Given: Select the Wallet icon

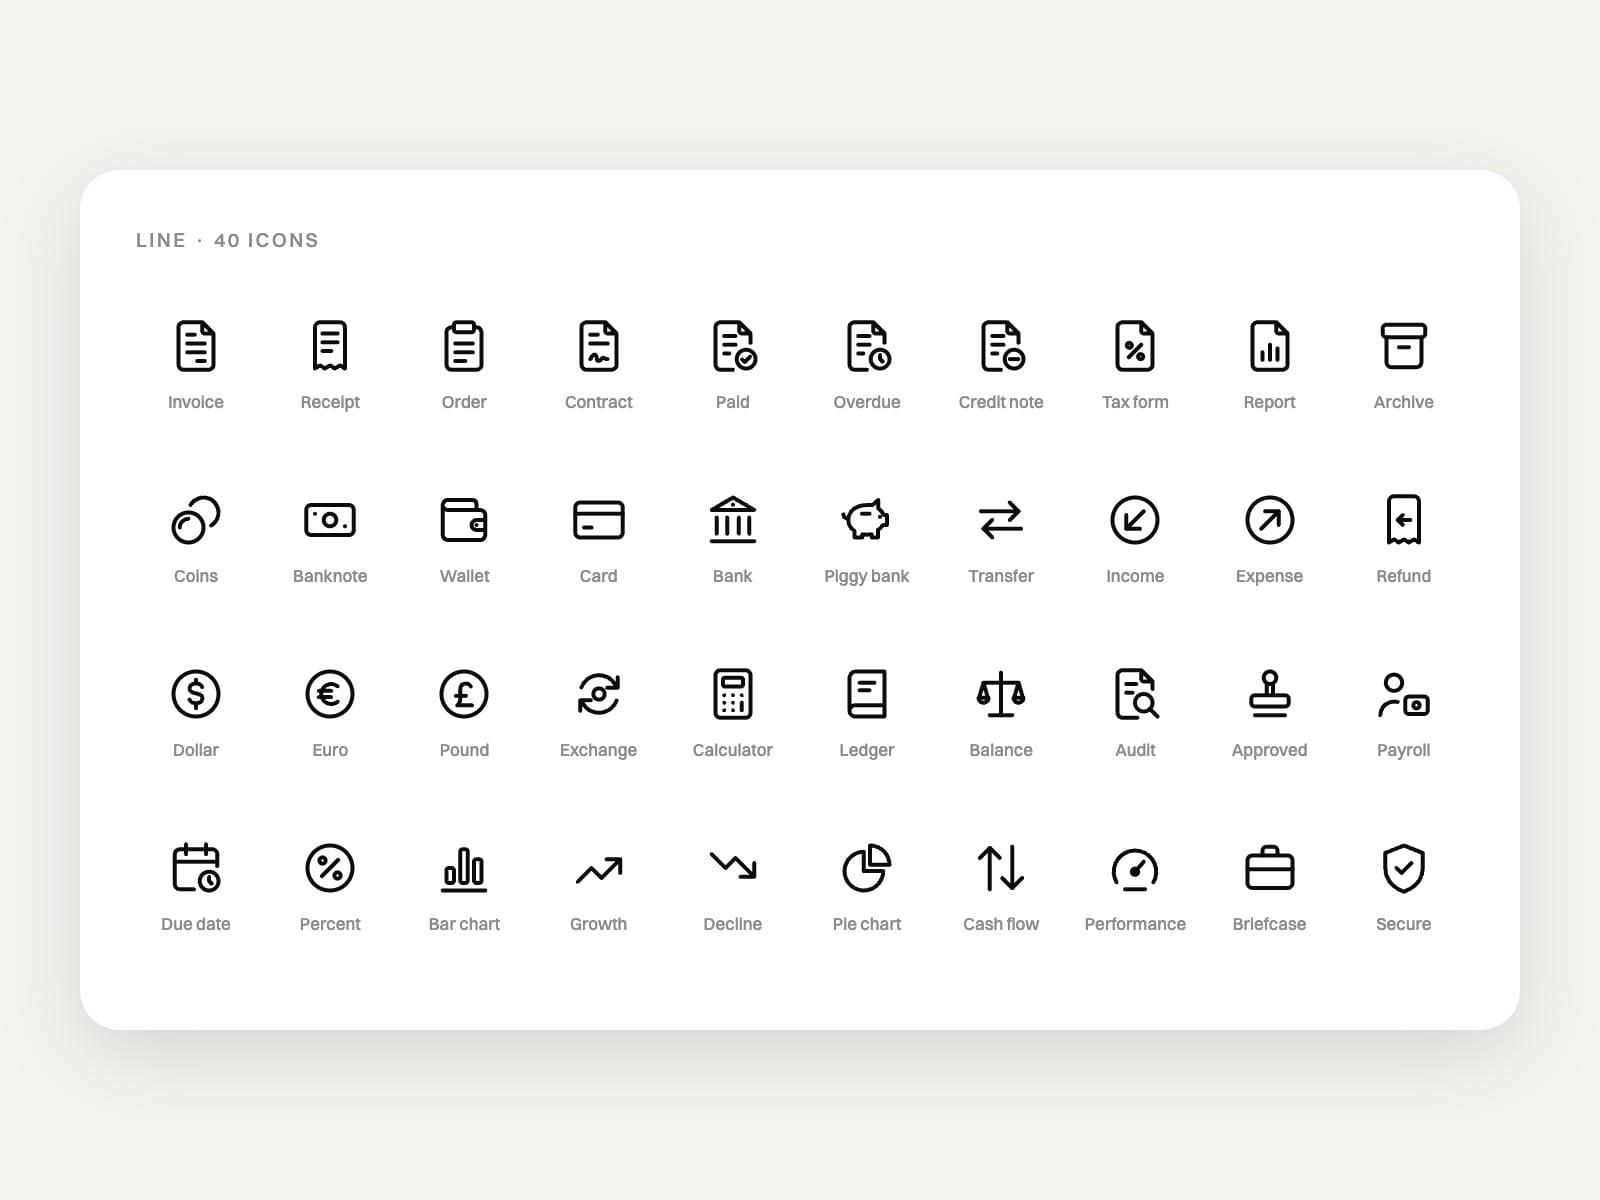Looking at the screenshot, I should (464, 520).
